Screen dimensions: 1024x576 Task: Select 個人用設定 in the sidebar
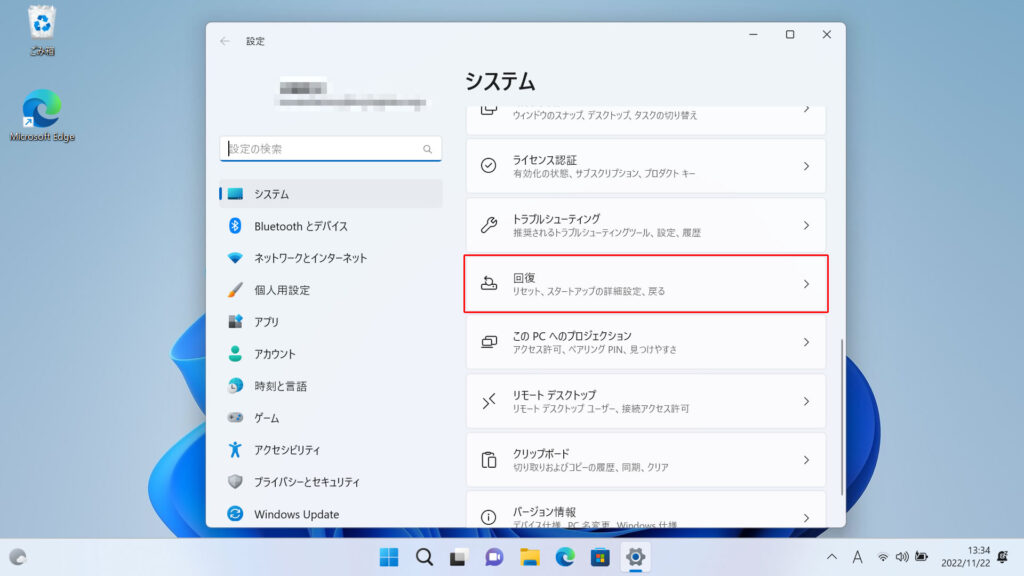(331, 290)
